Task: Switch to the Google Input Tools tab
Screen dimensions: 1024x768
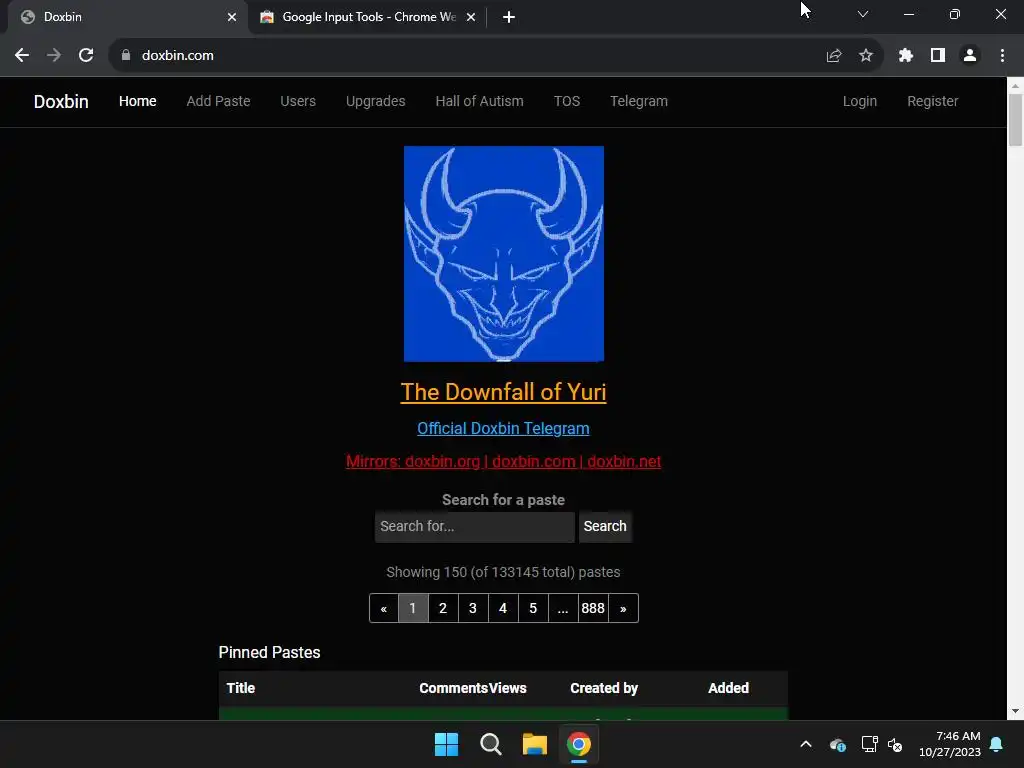Action: point(368,17)
